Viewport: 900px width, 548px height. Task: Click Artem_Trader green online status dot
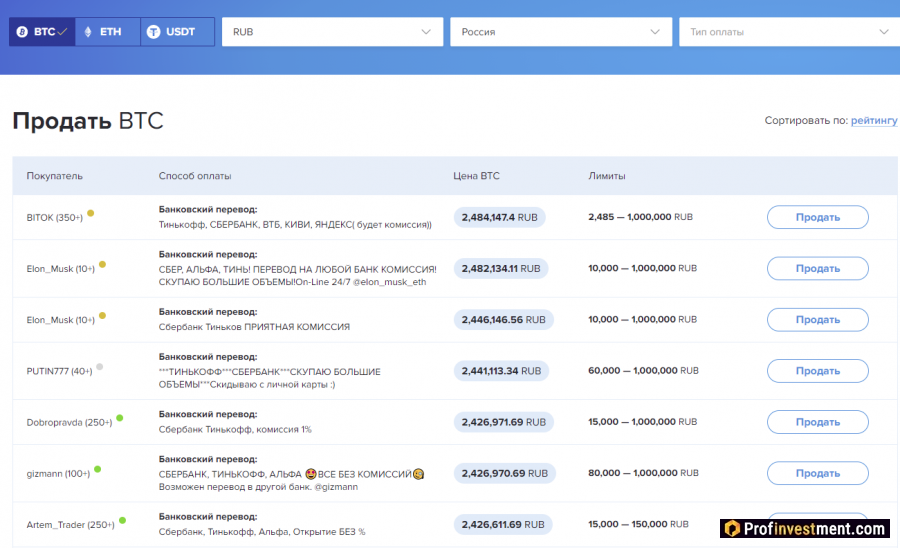tap(122, 520)
